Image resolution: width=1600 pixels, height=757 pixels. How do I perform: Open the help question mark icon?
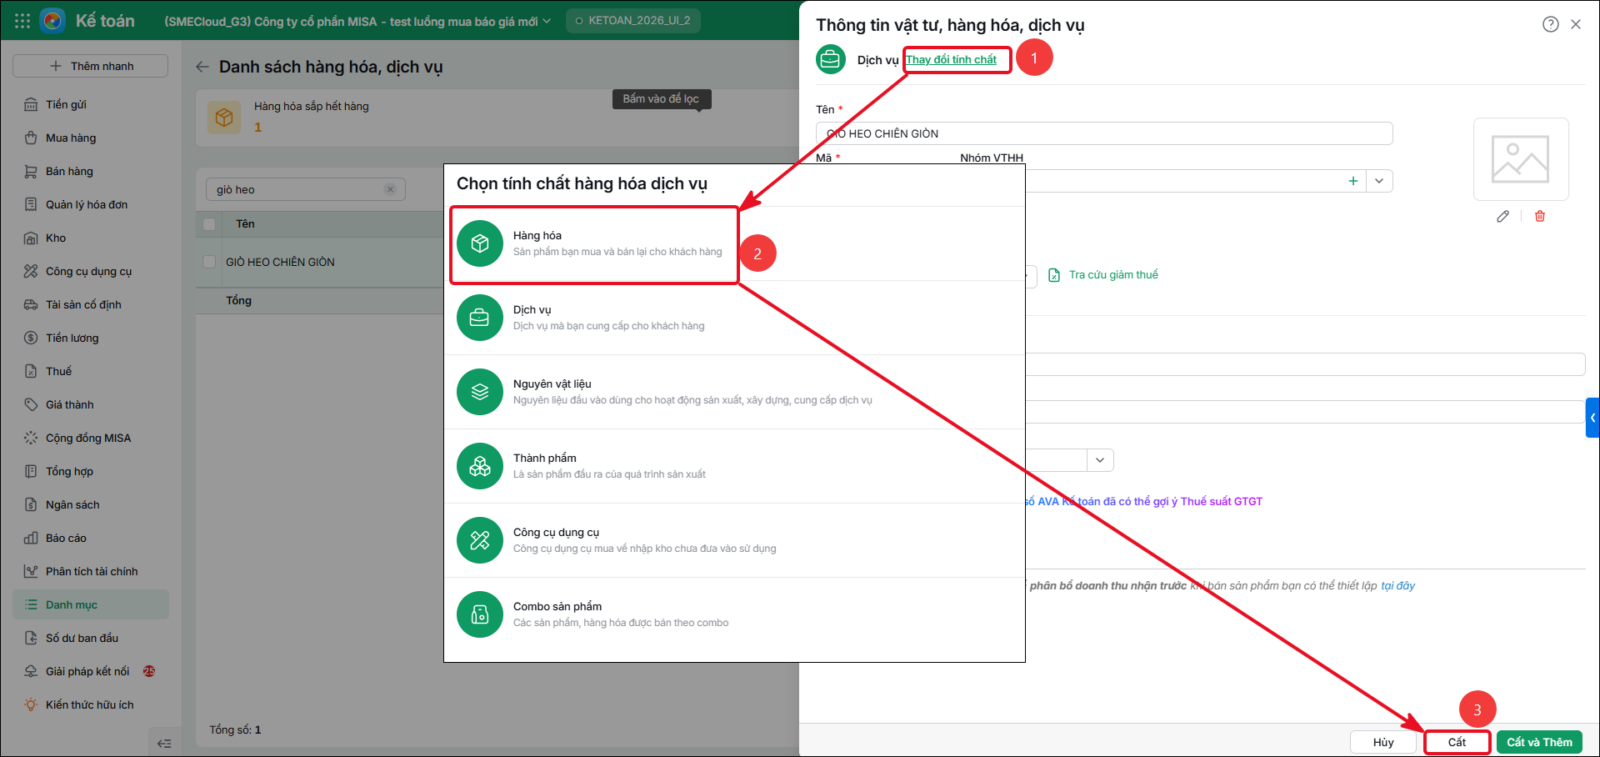[1550, 24]
